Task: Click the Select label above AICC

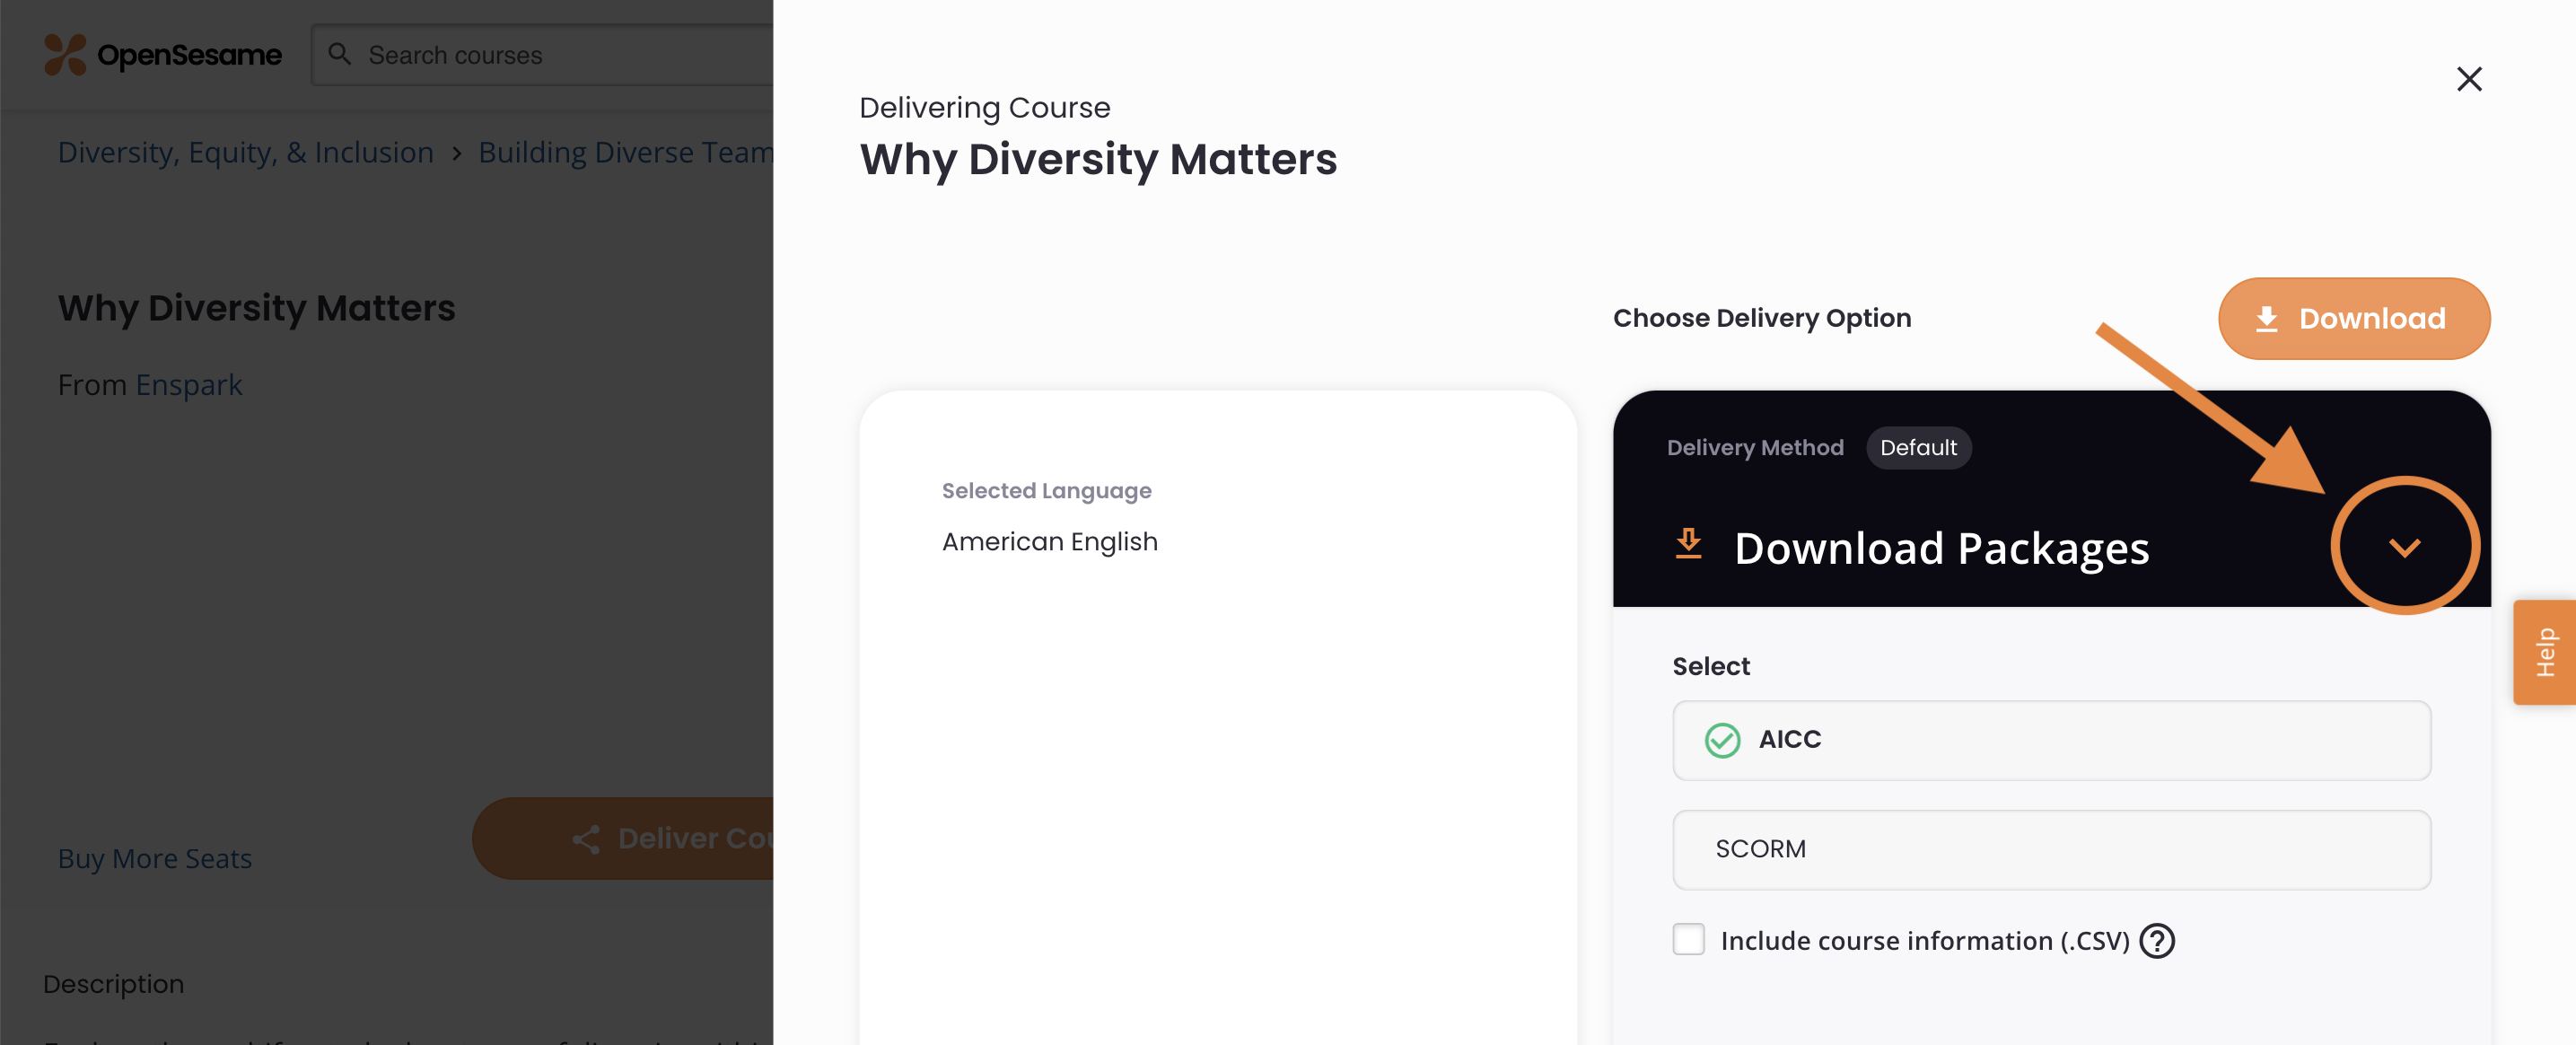Action: (1711, 667)
